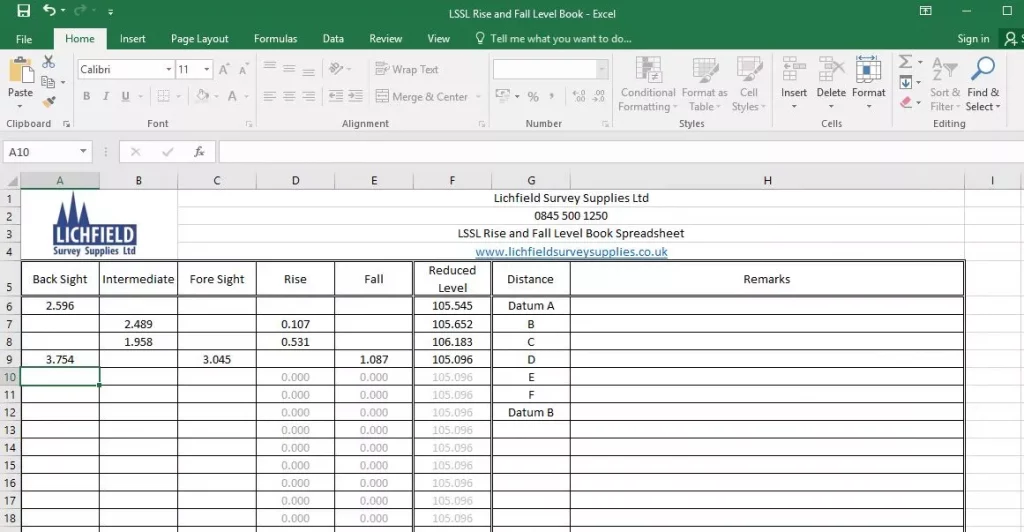Open the Sort & Filter menu
The image size is (1024, 532).
pos(945,84)
